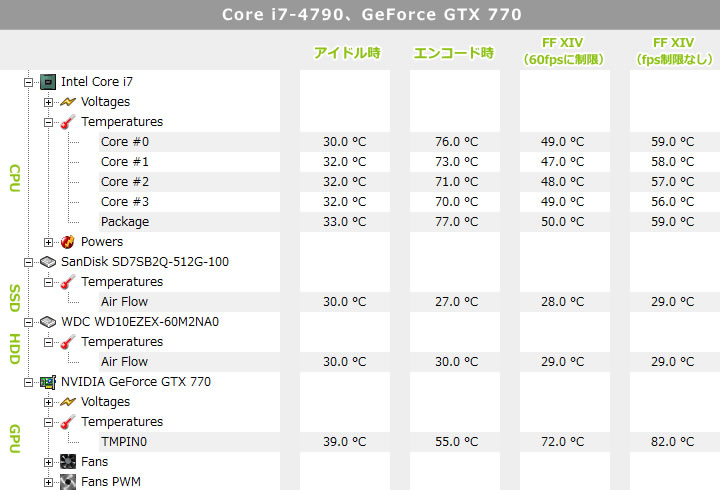Click the SanDisk SSD drive icon

[x=48, y=262]
